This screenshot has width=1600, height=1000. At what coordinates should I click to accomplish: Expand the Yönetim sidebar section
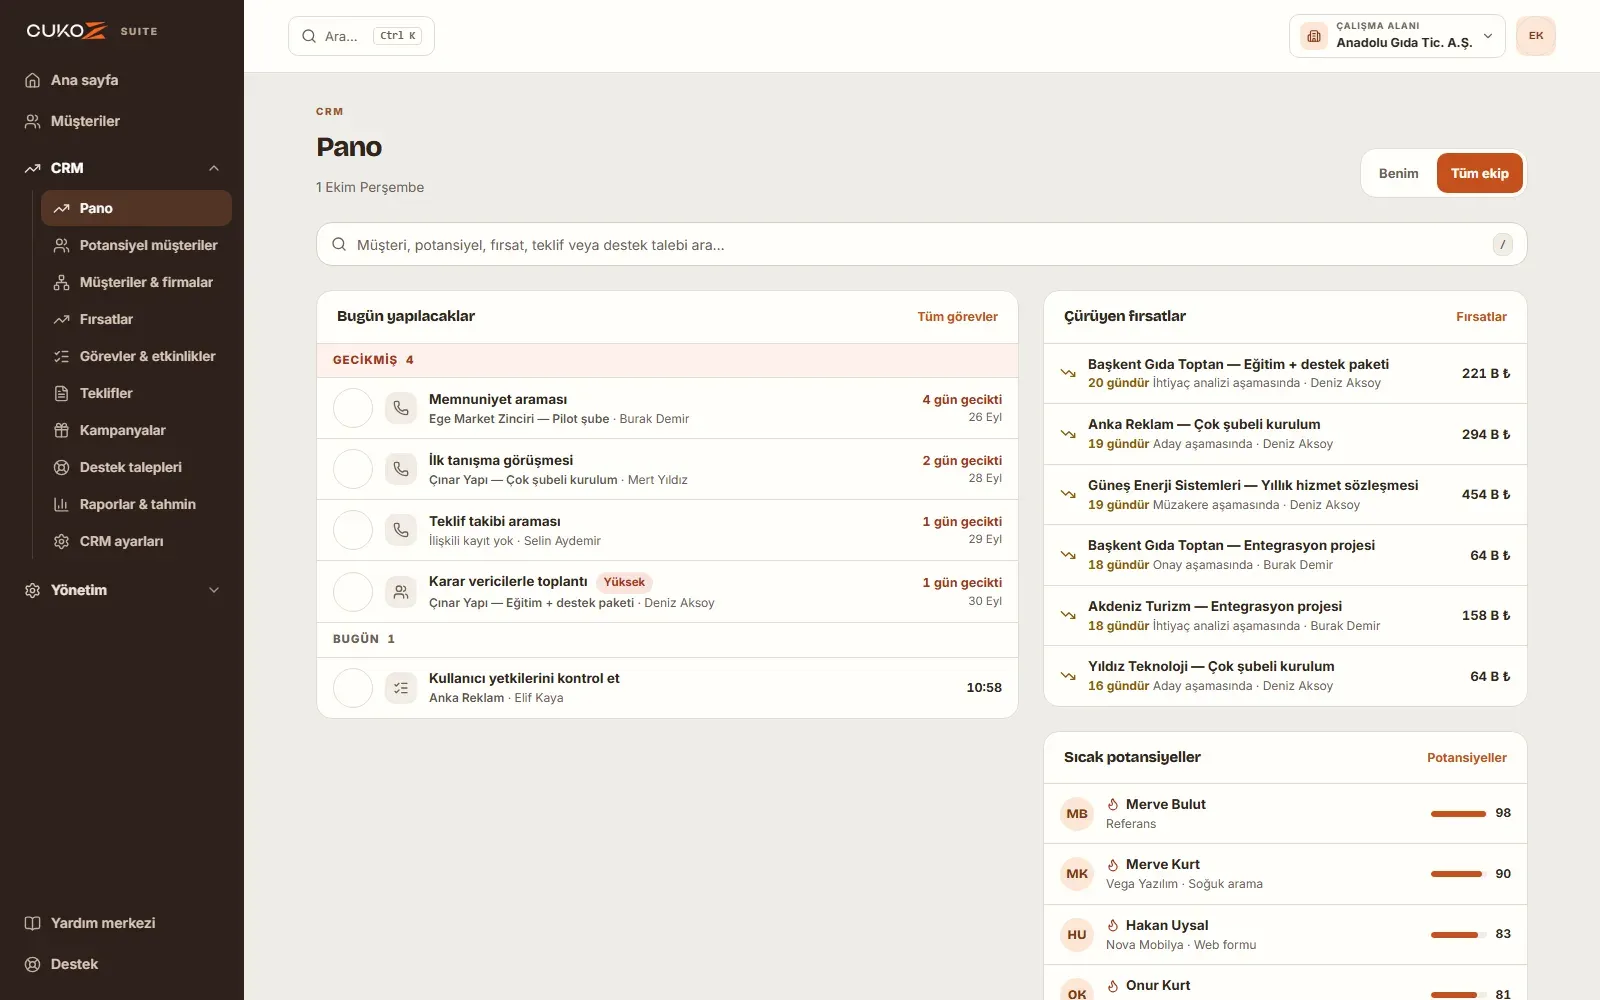122,590
